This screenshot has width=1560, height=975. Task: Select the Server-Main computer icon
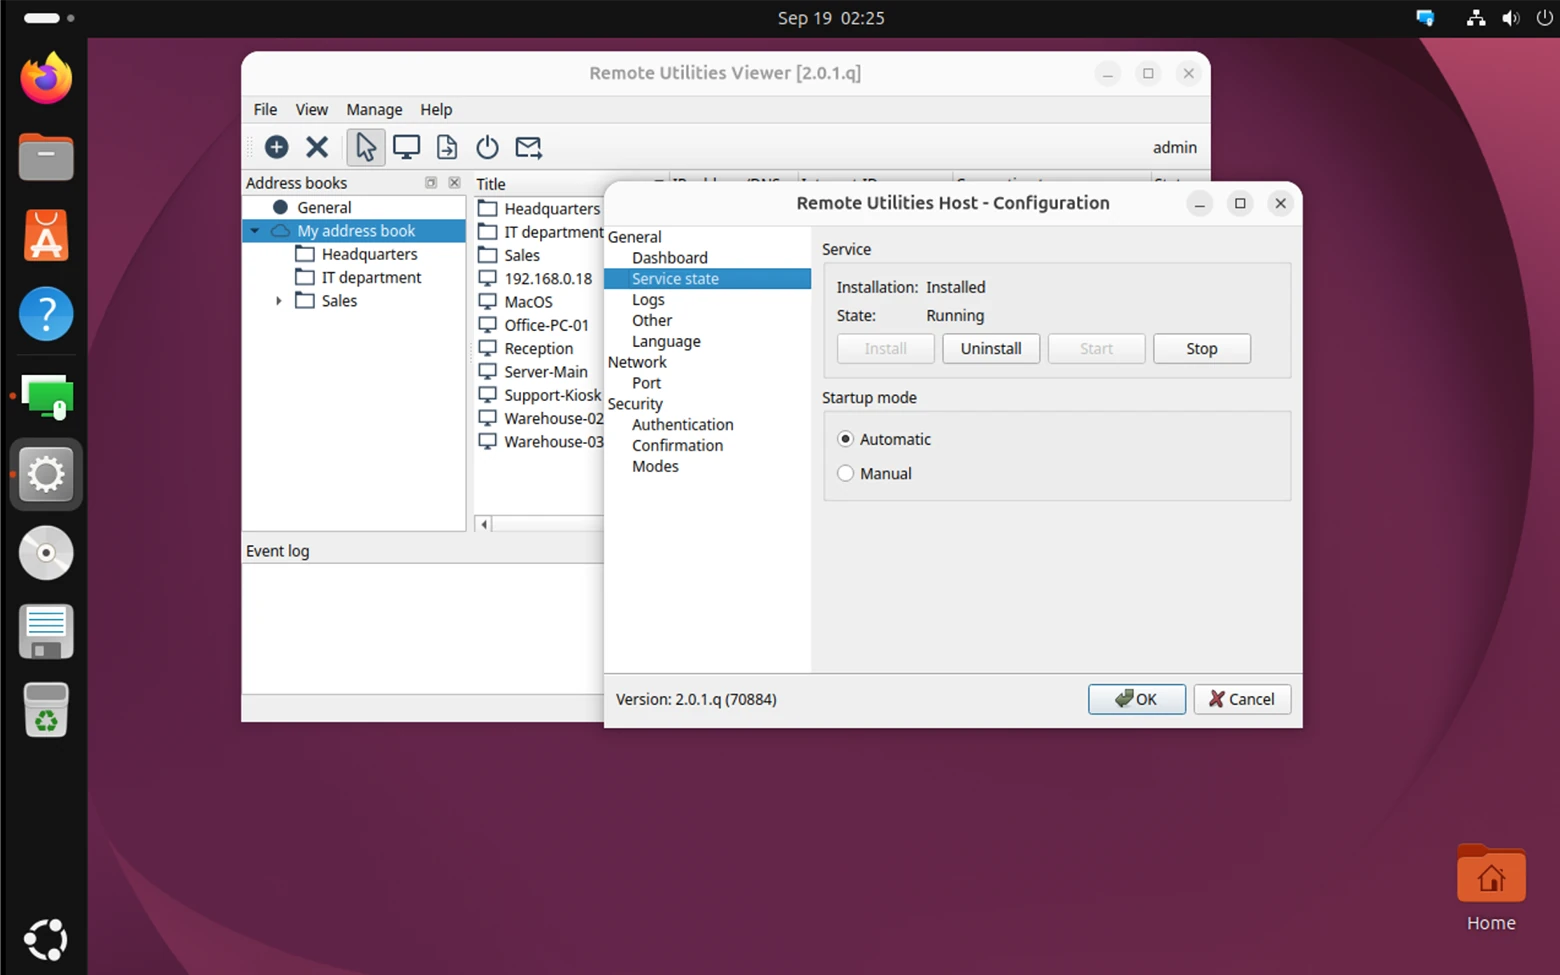pos(487,371)
